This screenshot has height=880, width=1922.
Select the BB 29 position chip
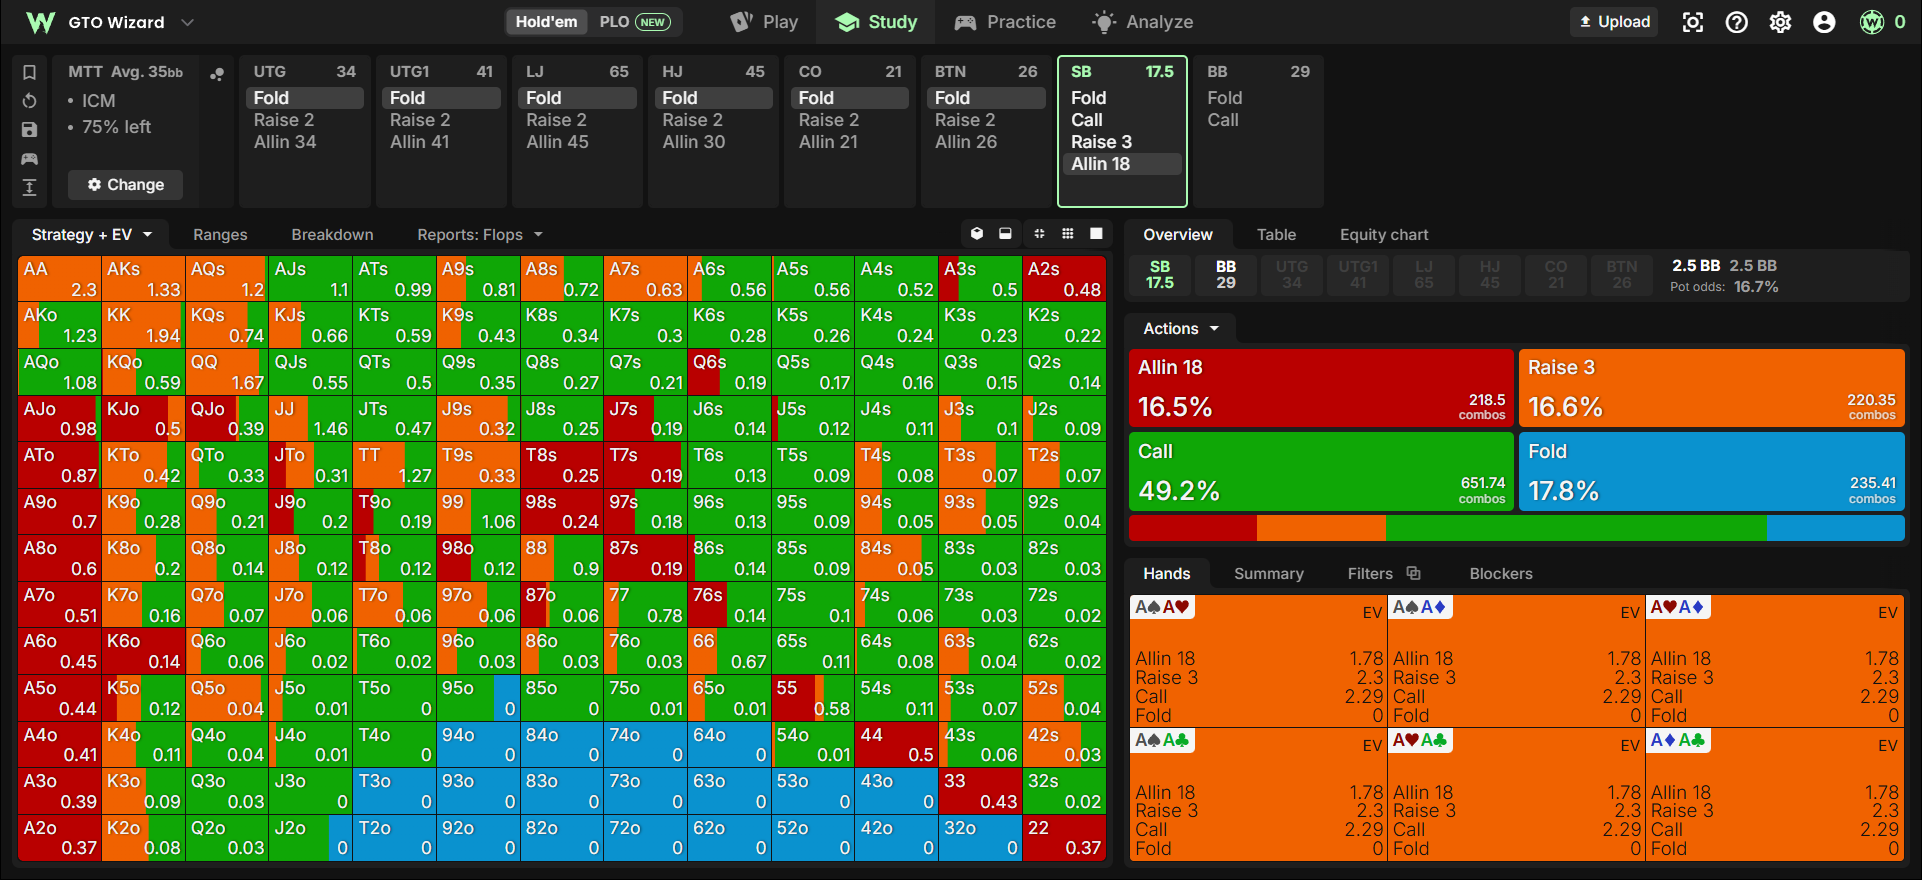pos(1226,275)
